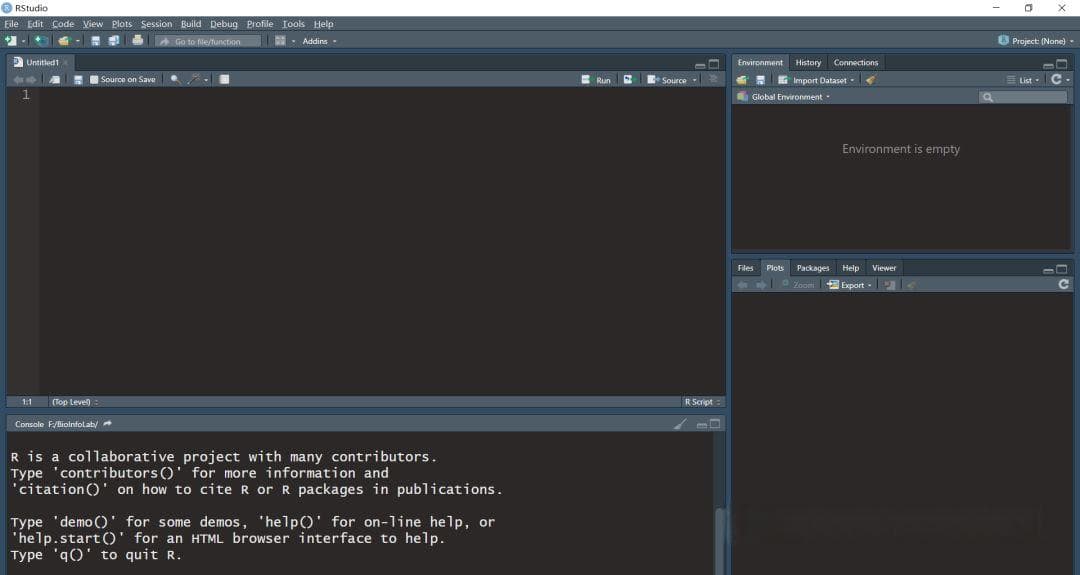Open the Viewer tab
This screenshot has height=575, width=1080.
[x=884, y=268]
